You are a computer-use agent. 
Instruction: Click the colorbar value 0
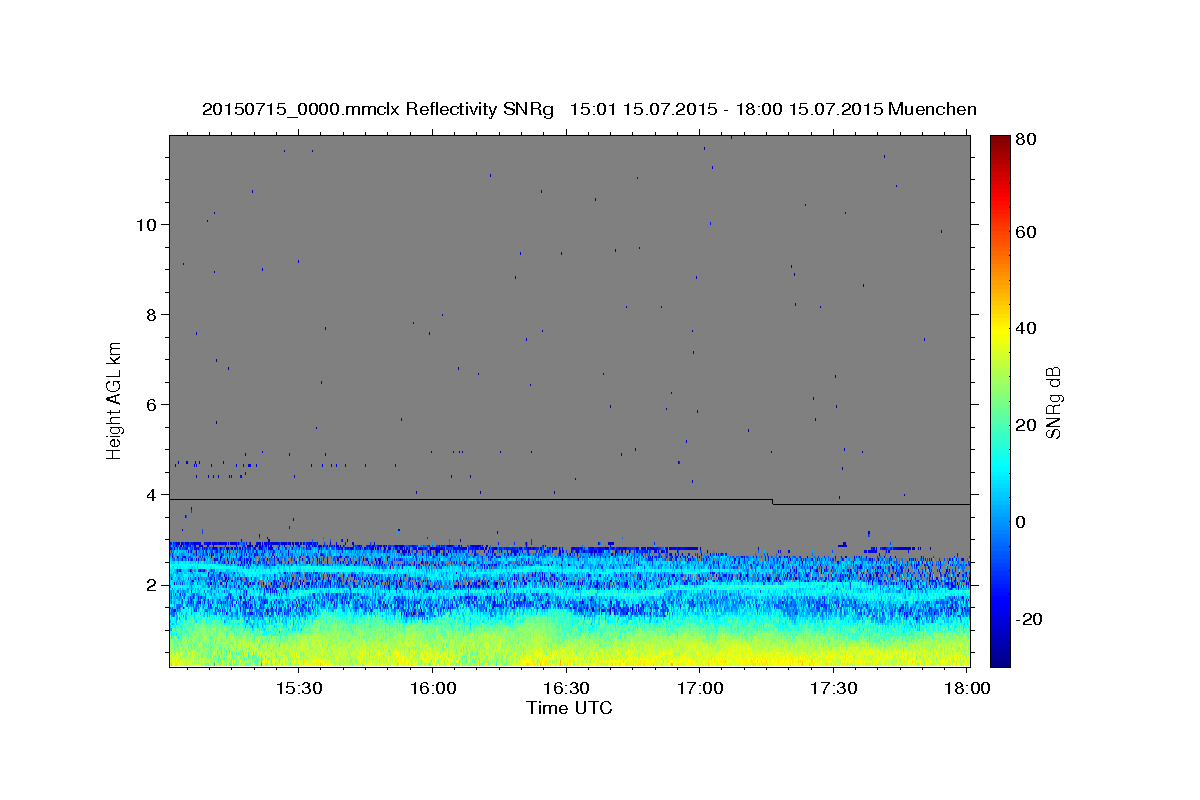click(x=1021, y=522)
